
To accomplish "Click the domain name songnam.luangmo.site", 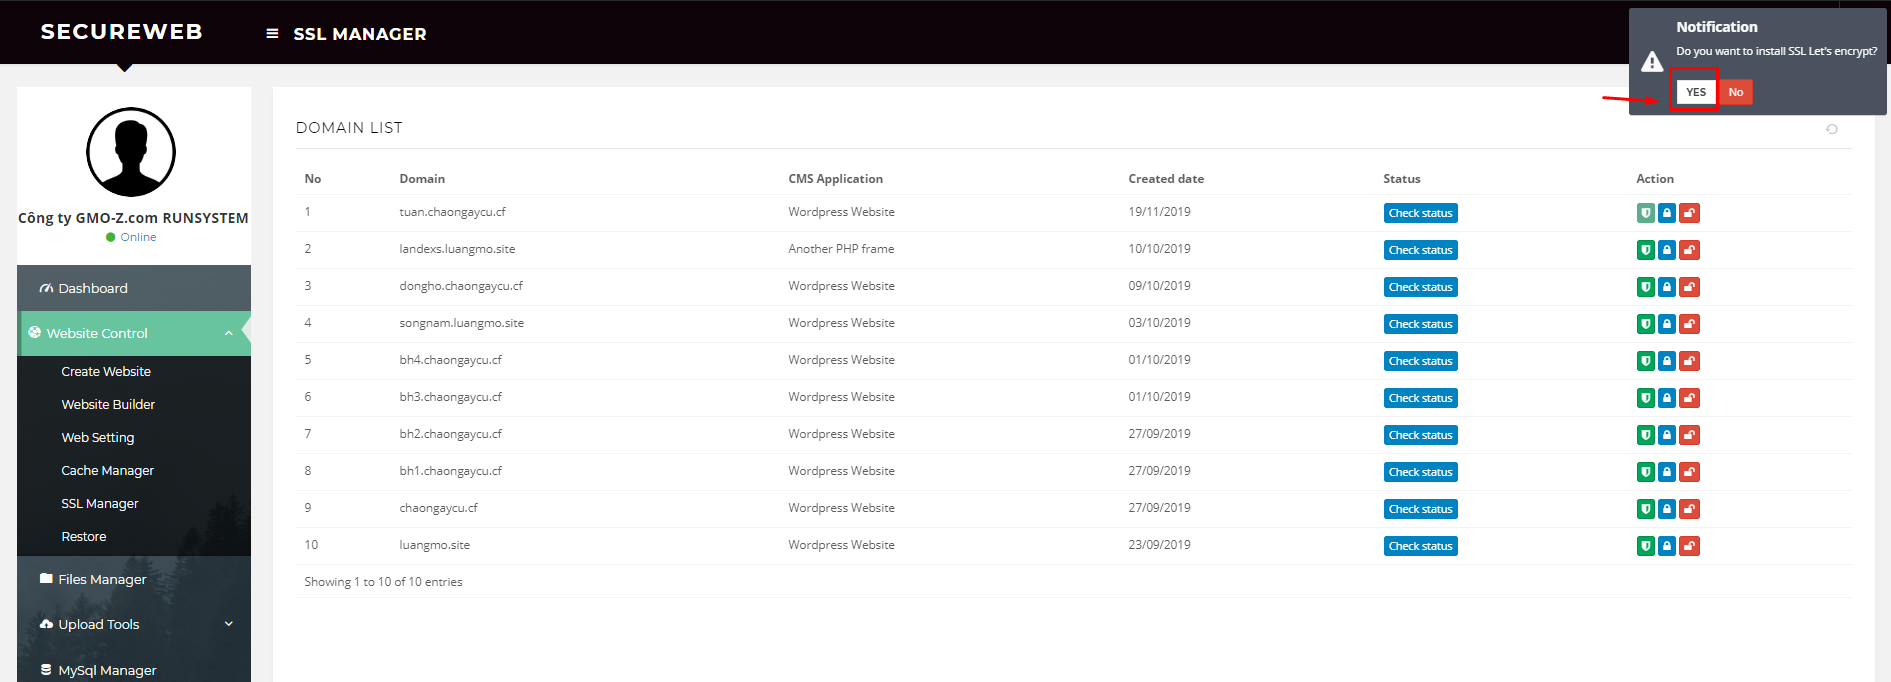I will pyautogui.click(x=461, y=323).
